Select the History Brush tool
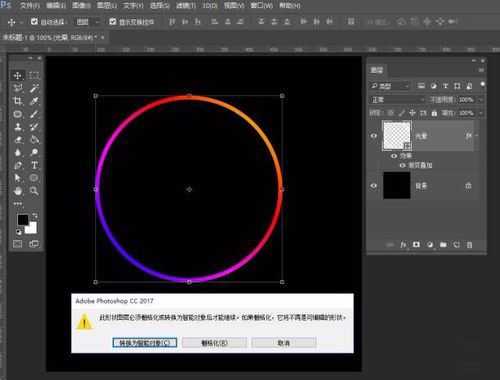 [34, 127]
